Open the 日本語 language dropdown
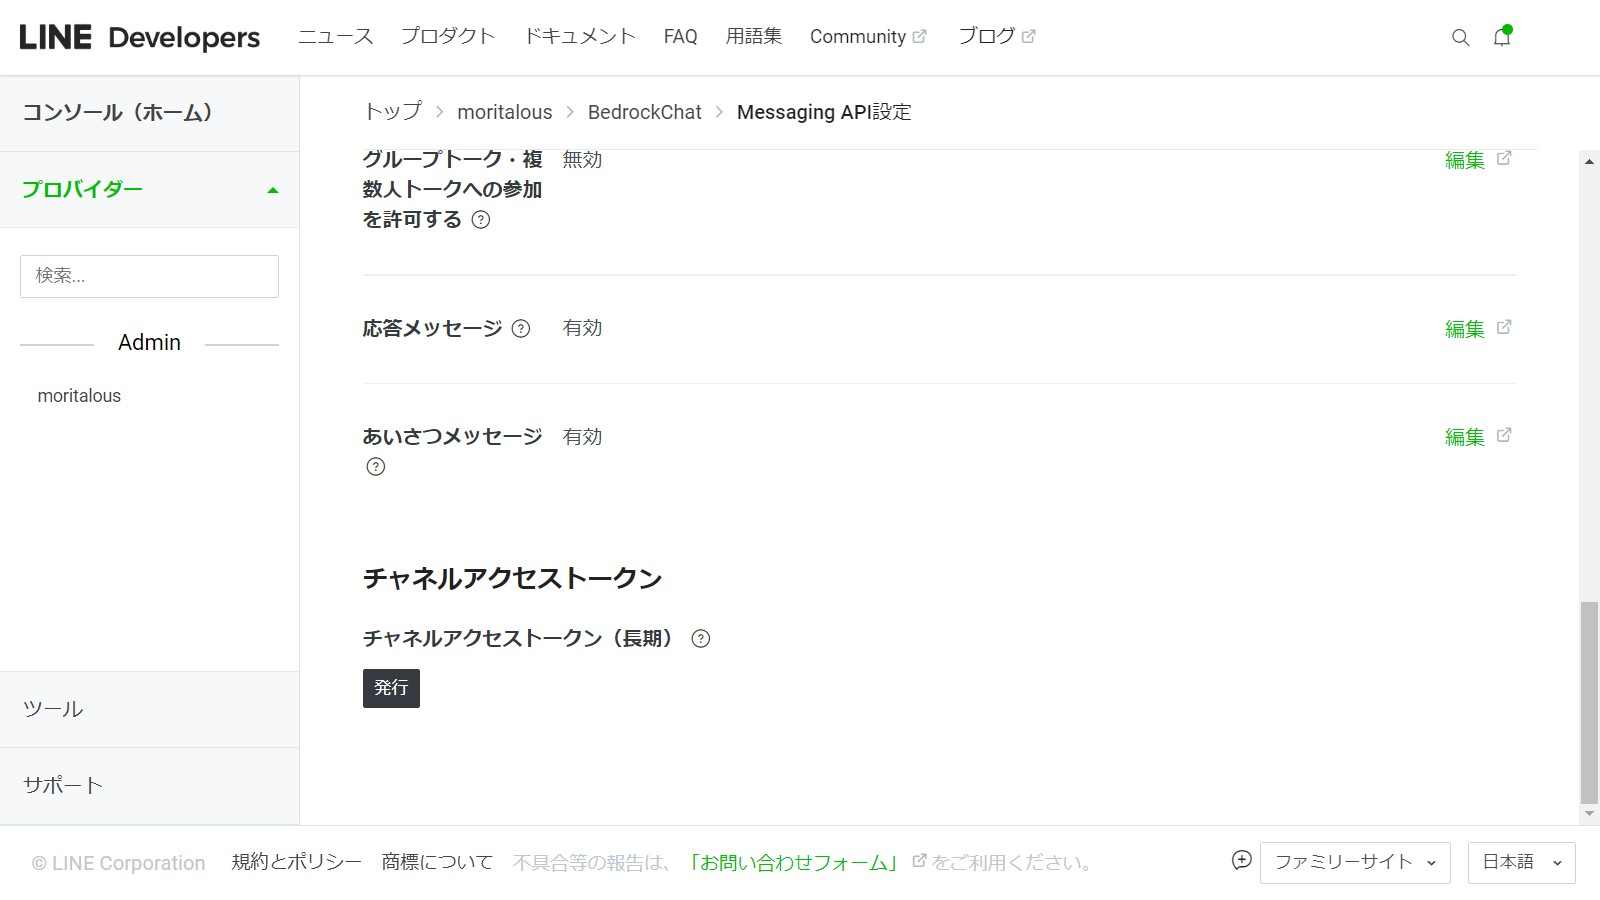This screenshot has width=1600, height=900. [x=1521, y=863]
